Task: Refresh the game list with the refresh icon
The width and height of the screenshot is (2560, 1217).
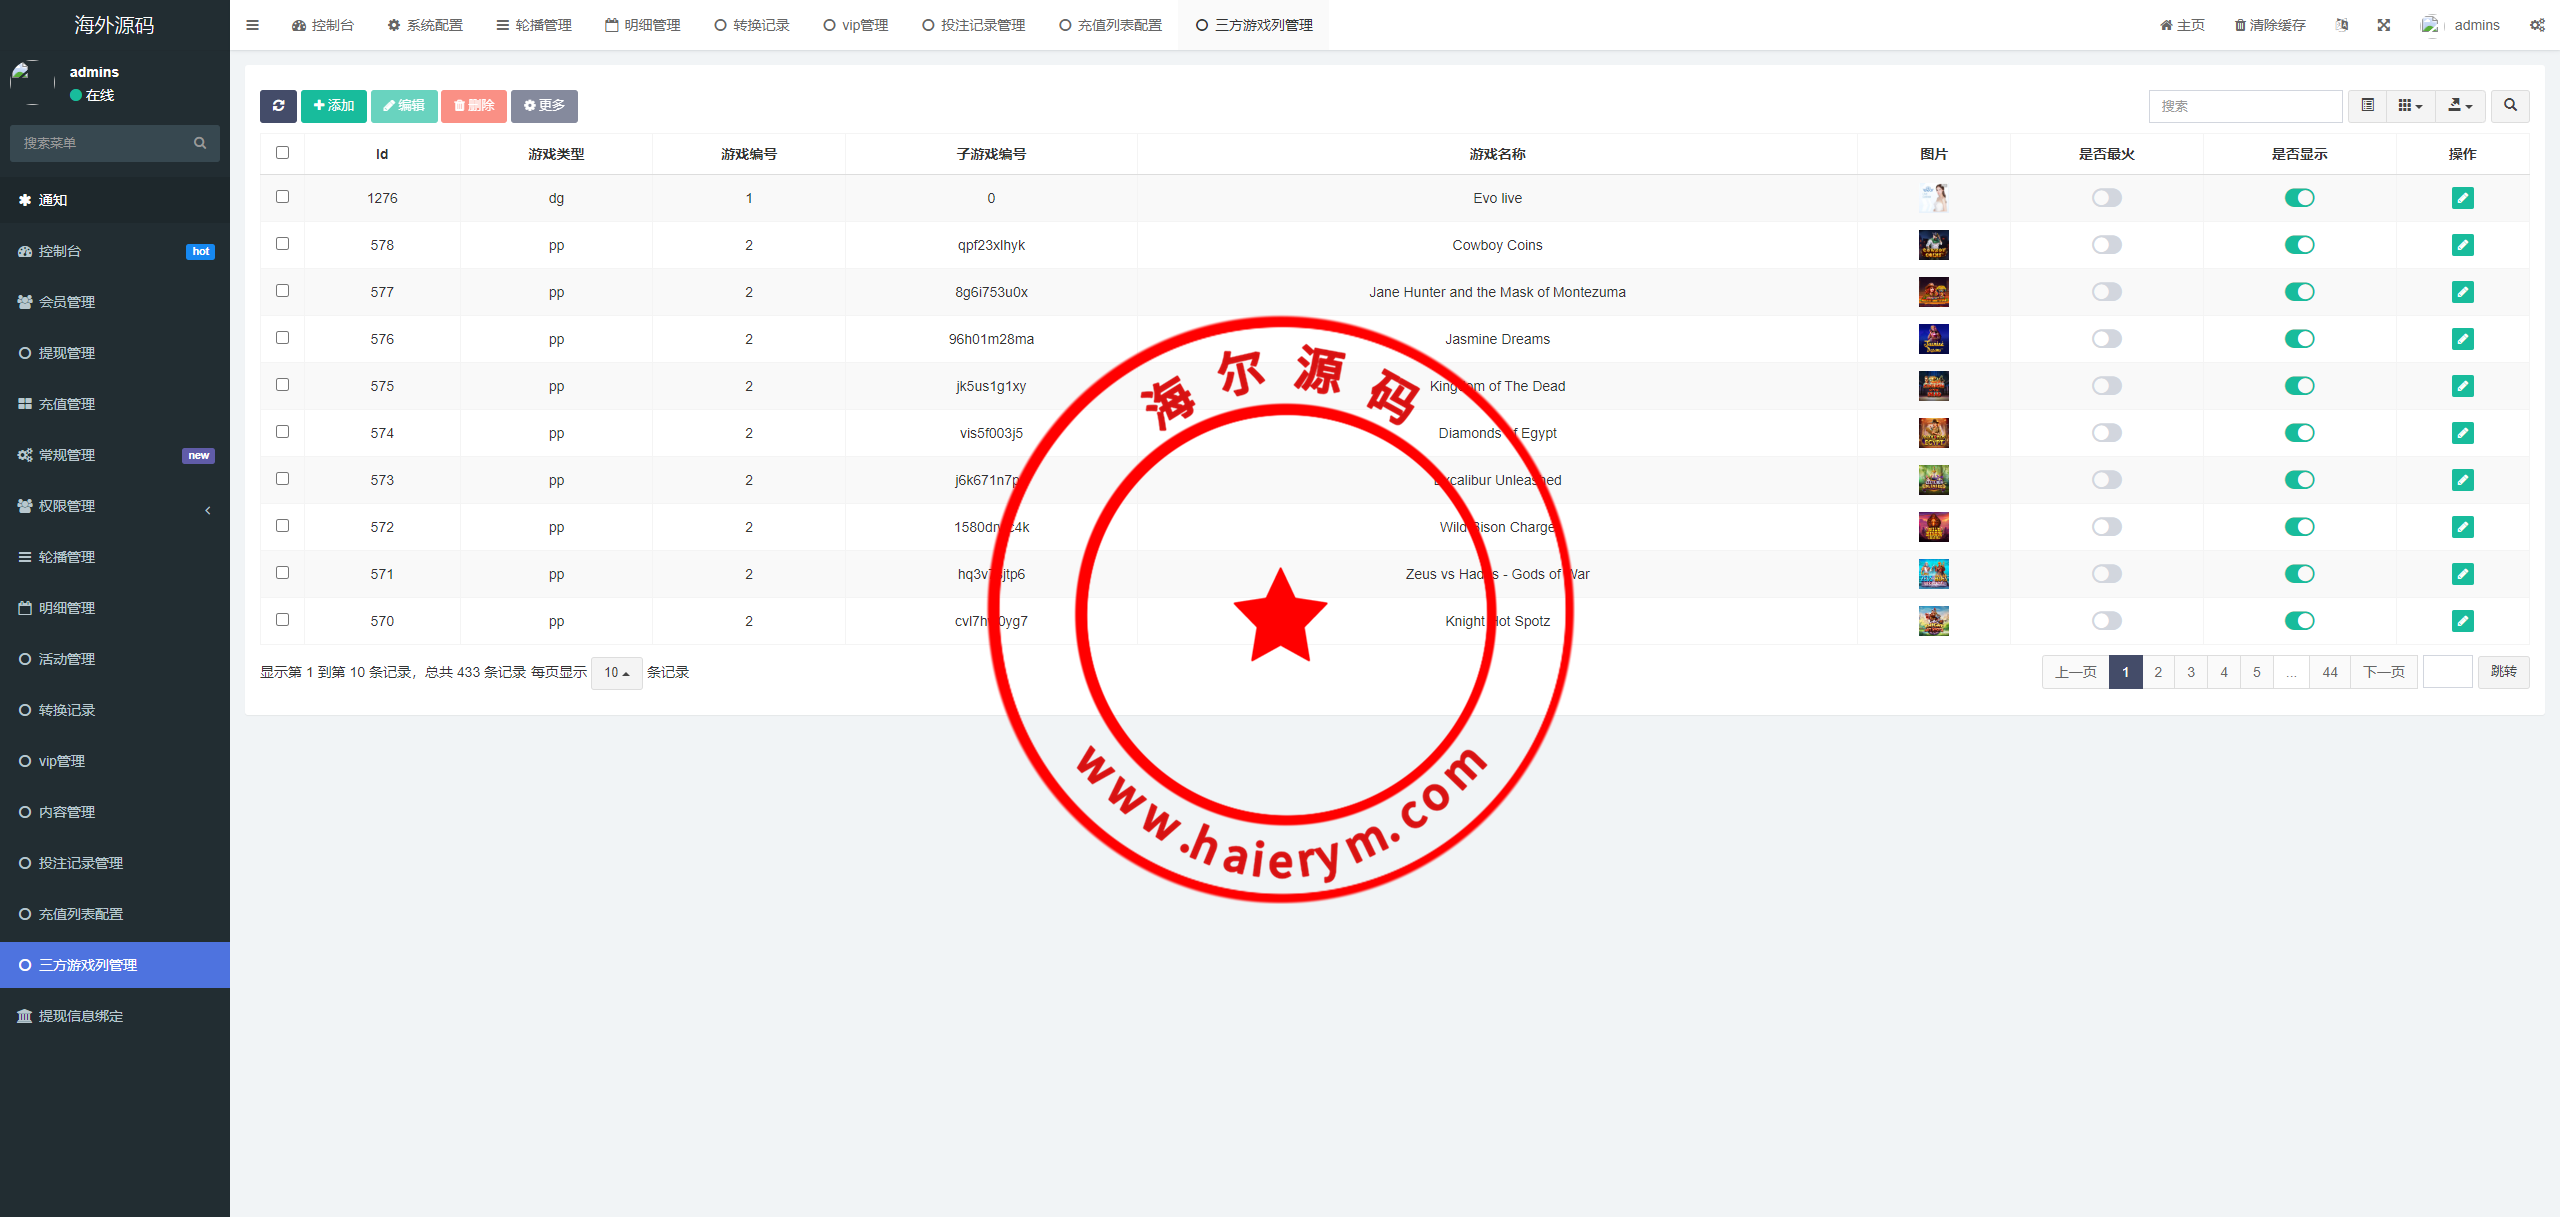Action: [278, 106]
